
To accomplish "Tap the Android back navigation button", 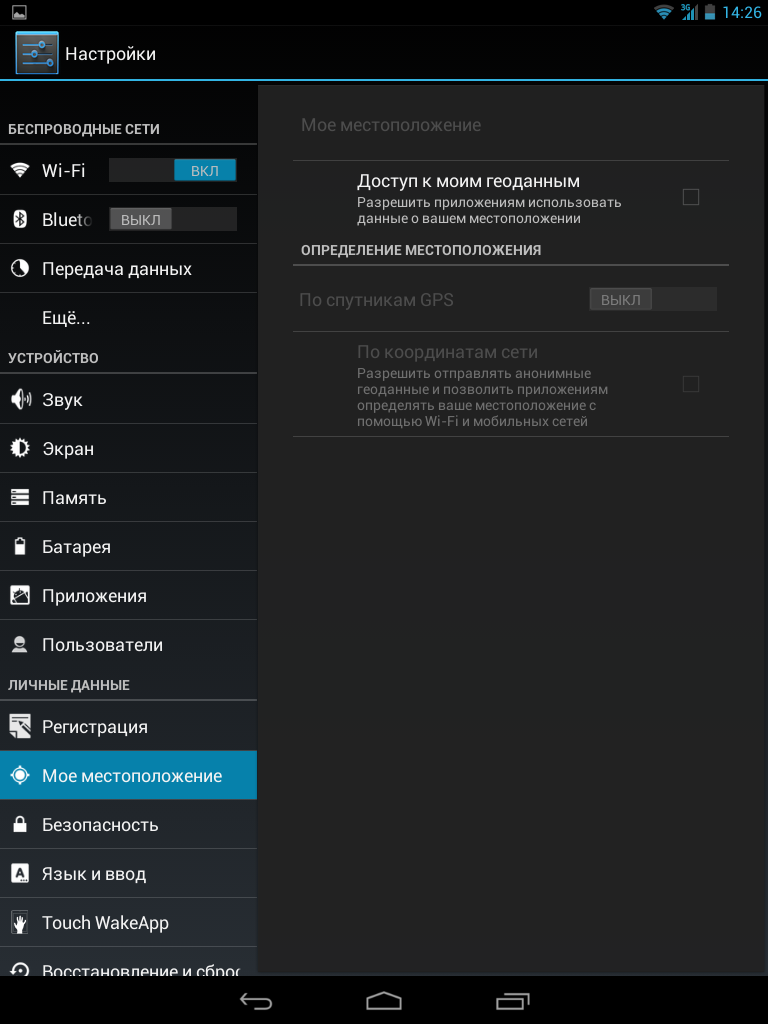I will pos(256,1000).
